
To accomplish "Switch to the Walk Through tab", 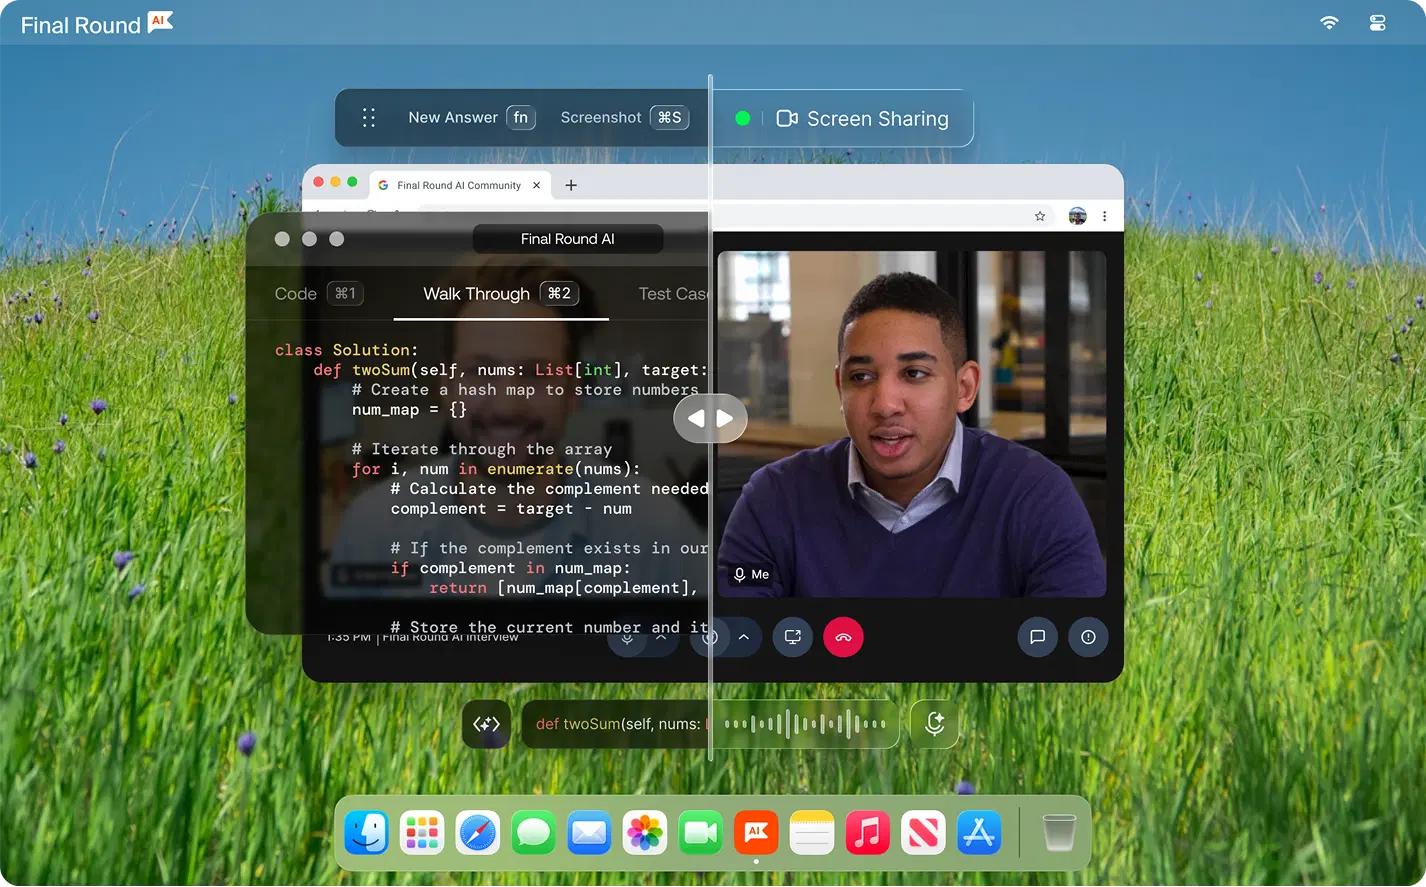I will click(x=477, y=293).
